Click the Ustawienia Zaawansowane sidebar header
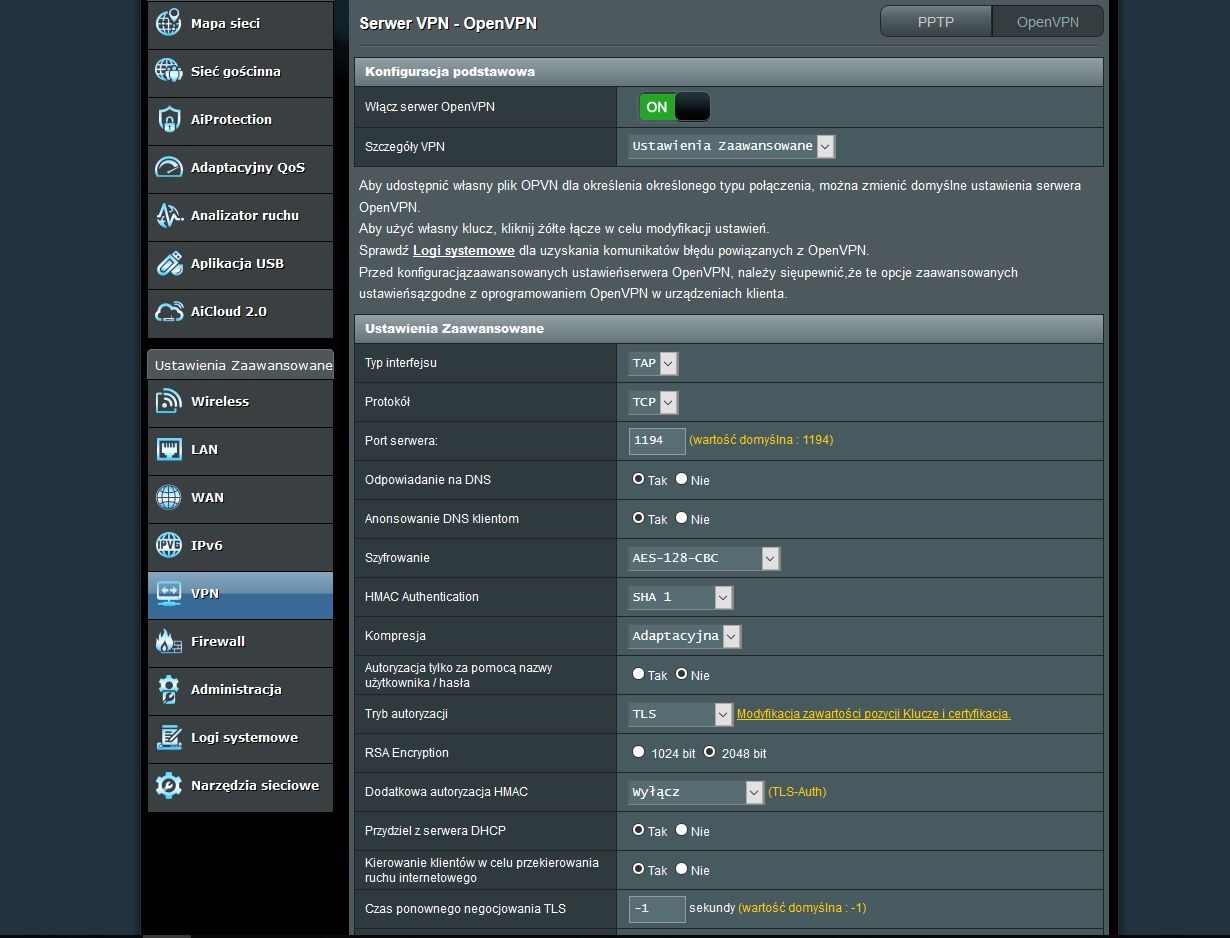This screenshot has width=1230, height=938. [241, 365]
